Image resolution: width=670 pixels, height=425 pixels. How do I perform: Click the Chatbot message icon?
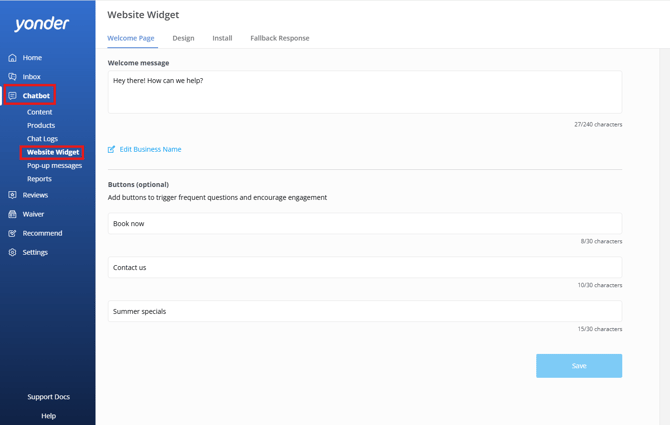12,96
